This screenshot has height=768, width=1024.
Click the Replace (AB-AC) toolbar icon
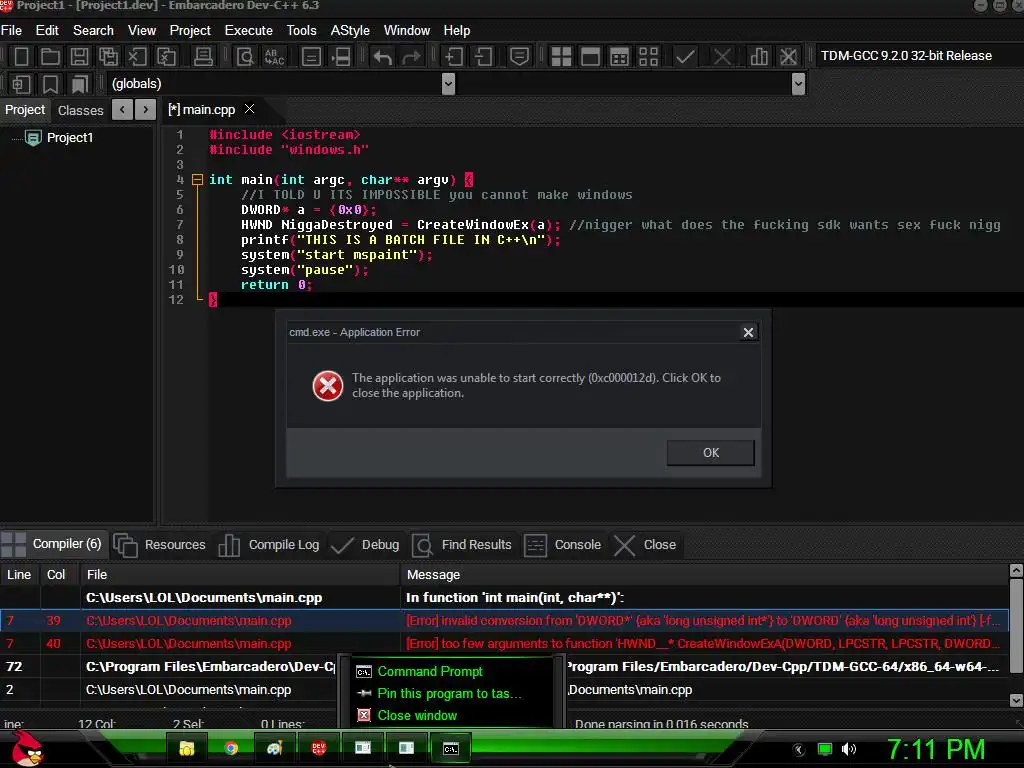click(x=274, y=56)
